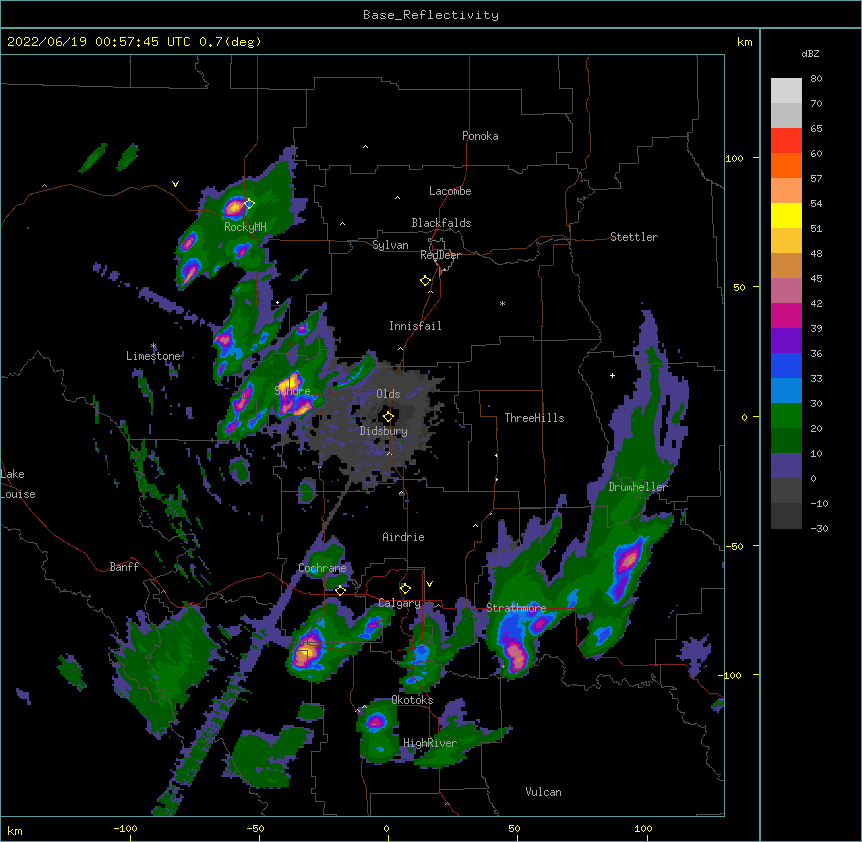Click the Limestone label
The height and width of the screenshot is (842, 862).
point(153,356)
